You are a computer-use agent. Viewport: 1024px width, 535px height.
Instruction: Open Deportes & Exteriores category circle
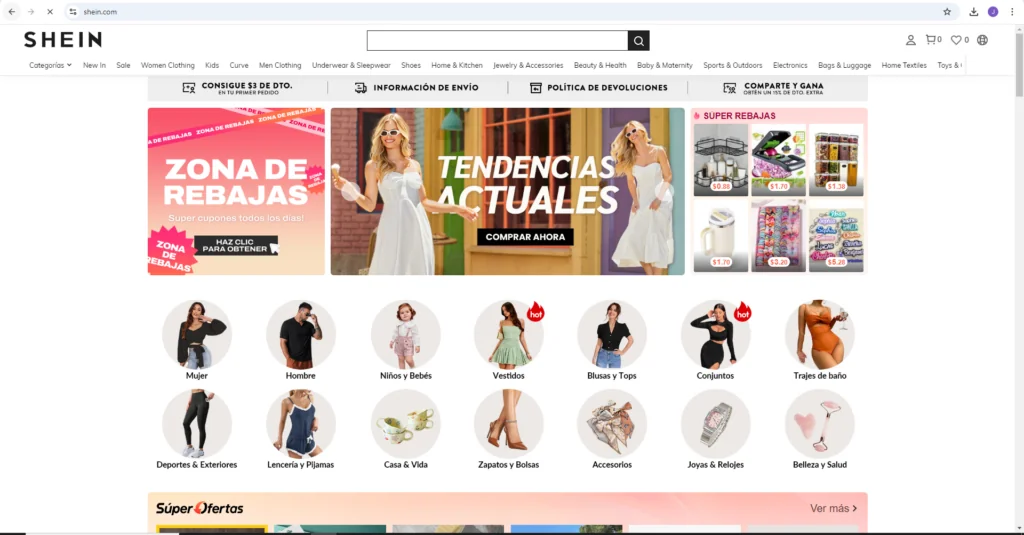click(197, 424)
